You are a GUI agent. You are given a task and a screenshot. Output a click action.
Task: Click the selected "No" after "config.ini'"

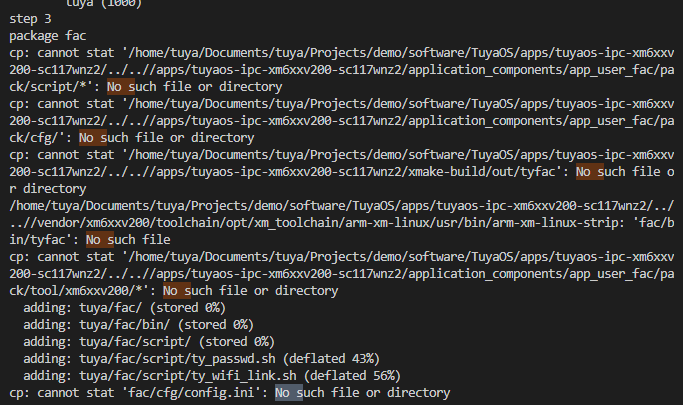click(286, 393)
